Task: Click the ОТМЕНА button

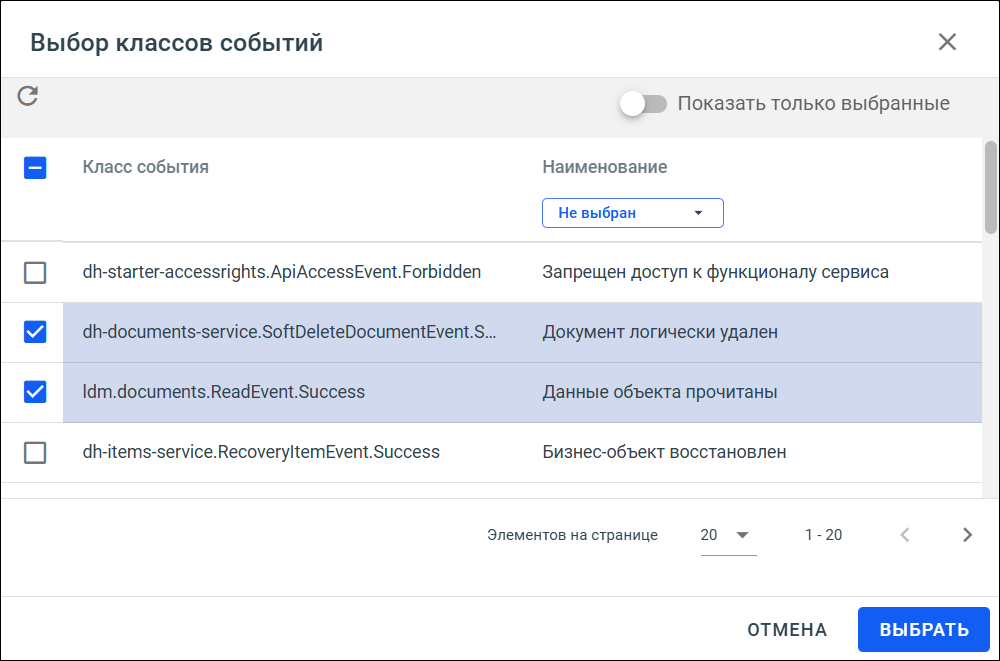Action: tap(787, 630)
